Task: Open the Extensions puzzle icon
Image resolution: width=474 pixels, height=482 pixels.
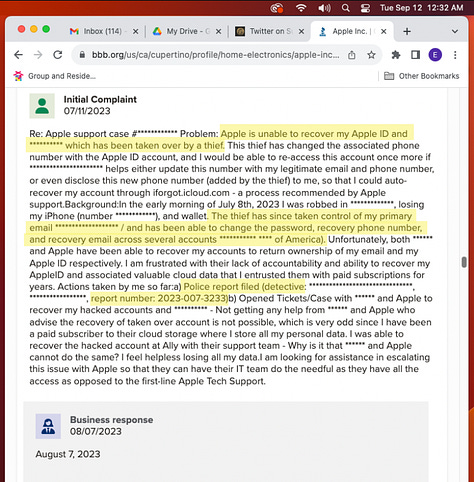Action: (396, 55)
